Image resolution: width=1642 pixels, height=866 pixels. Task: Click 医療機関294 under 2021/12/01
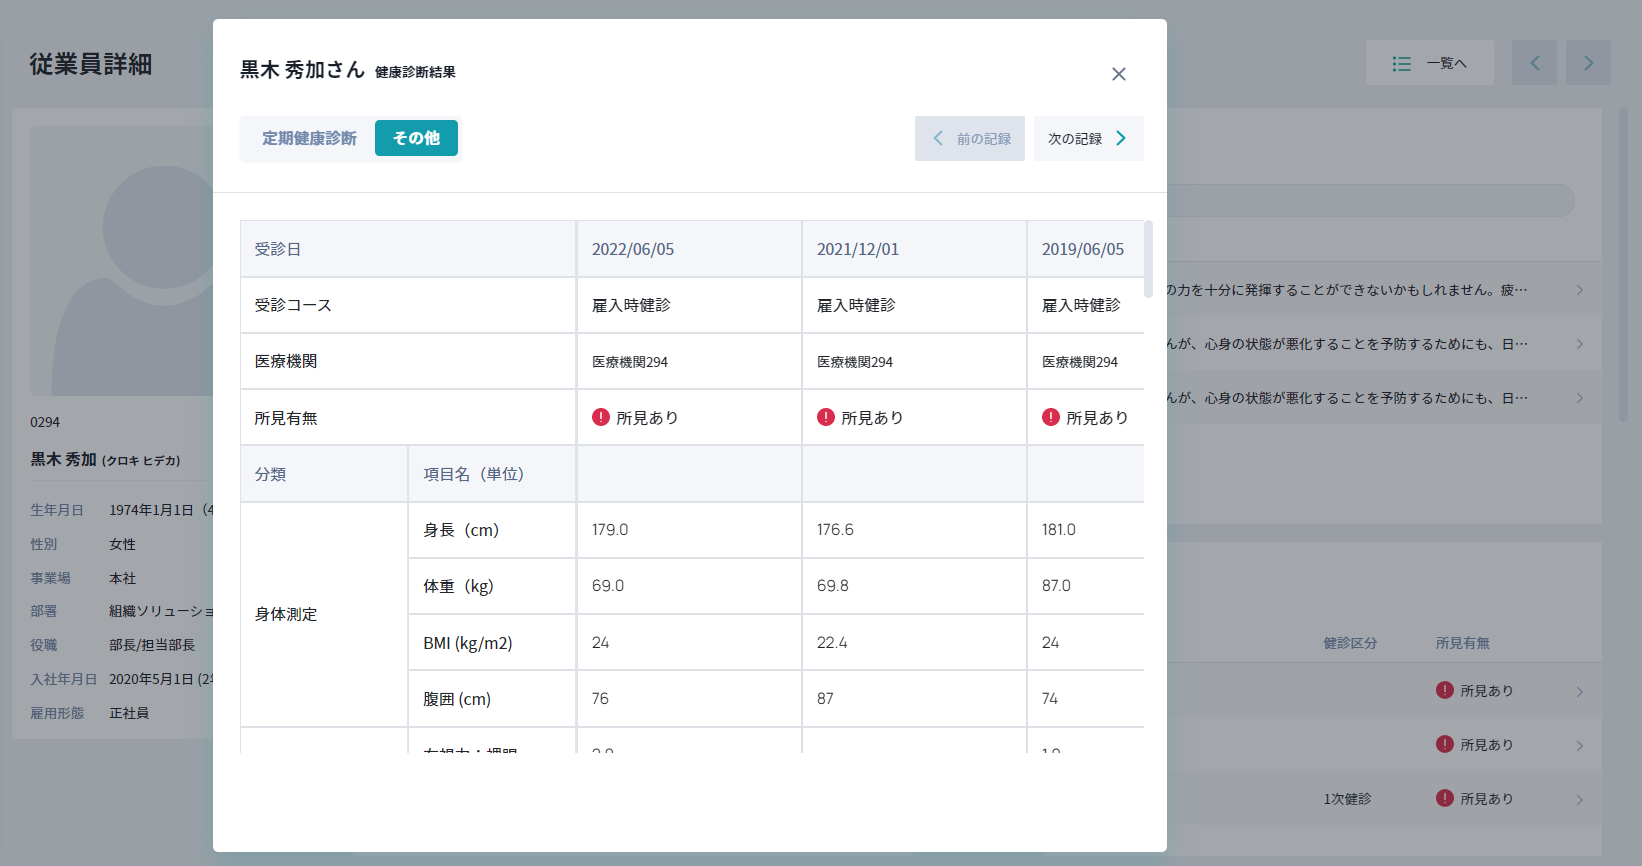[855, 362]
